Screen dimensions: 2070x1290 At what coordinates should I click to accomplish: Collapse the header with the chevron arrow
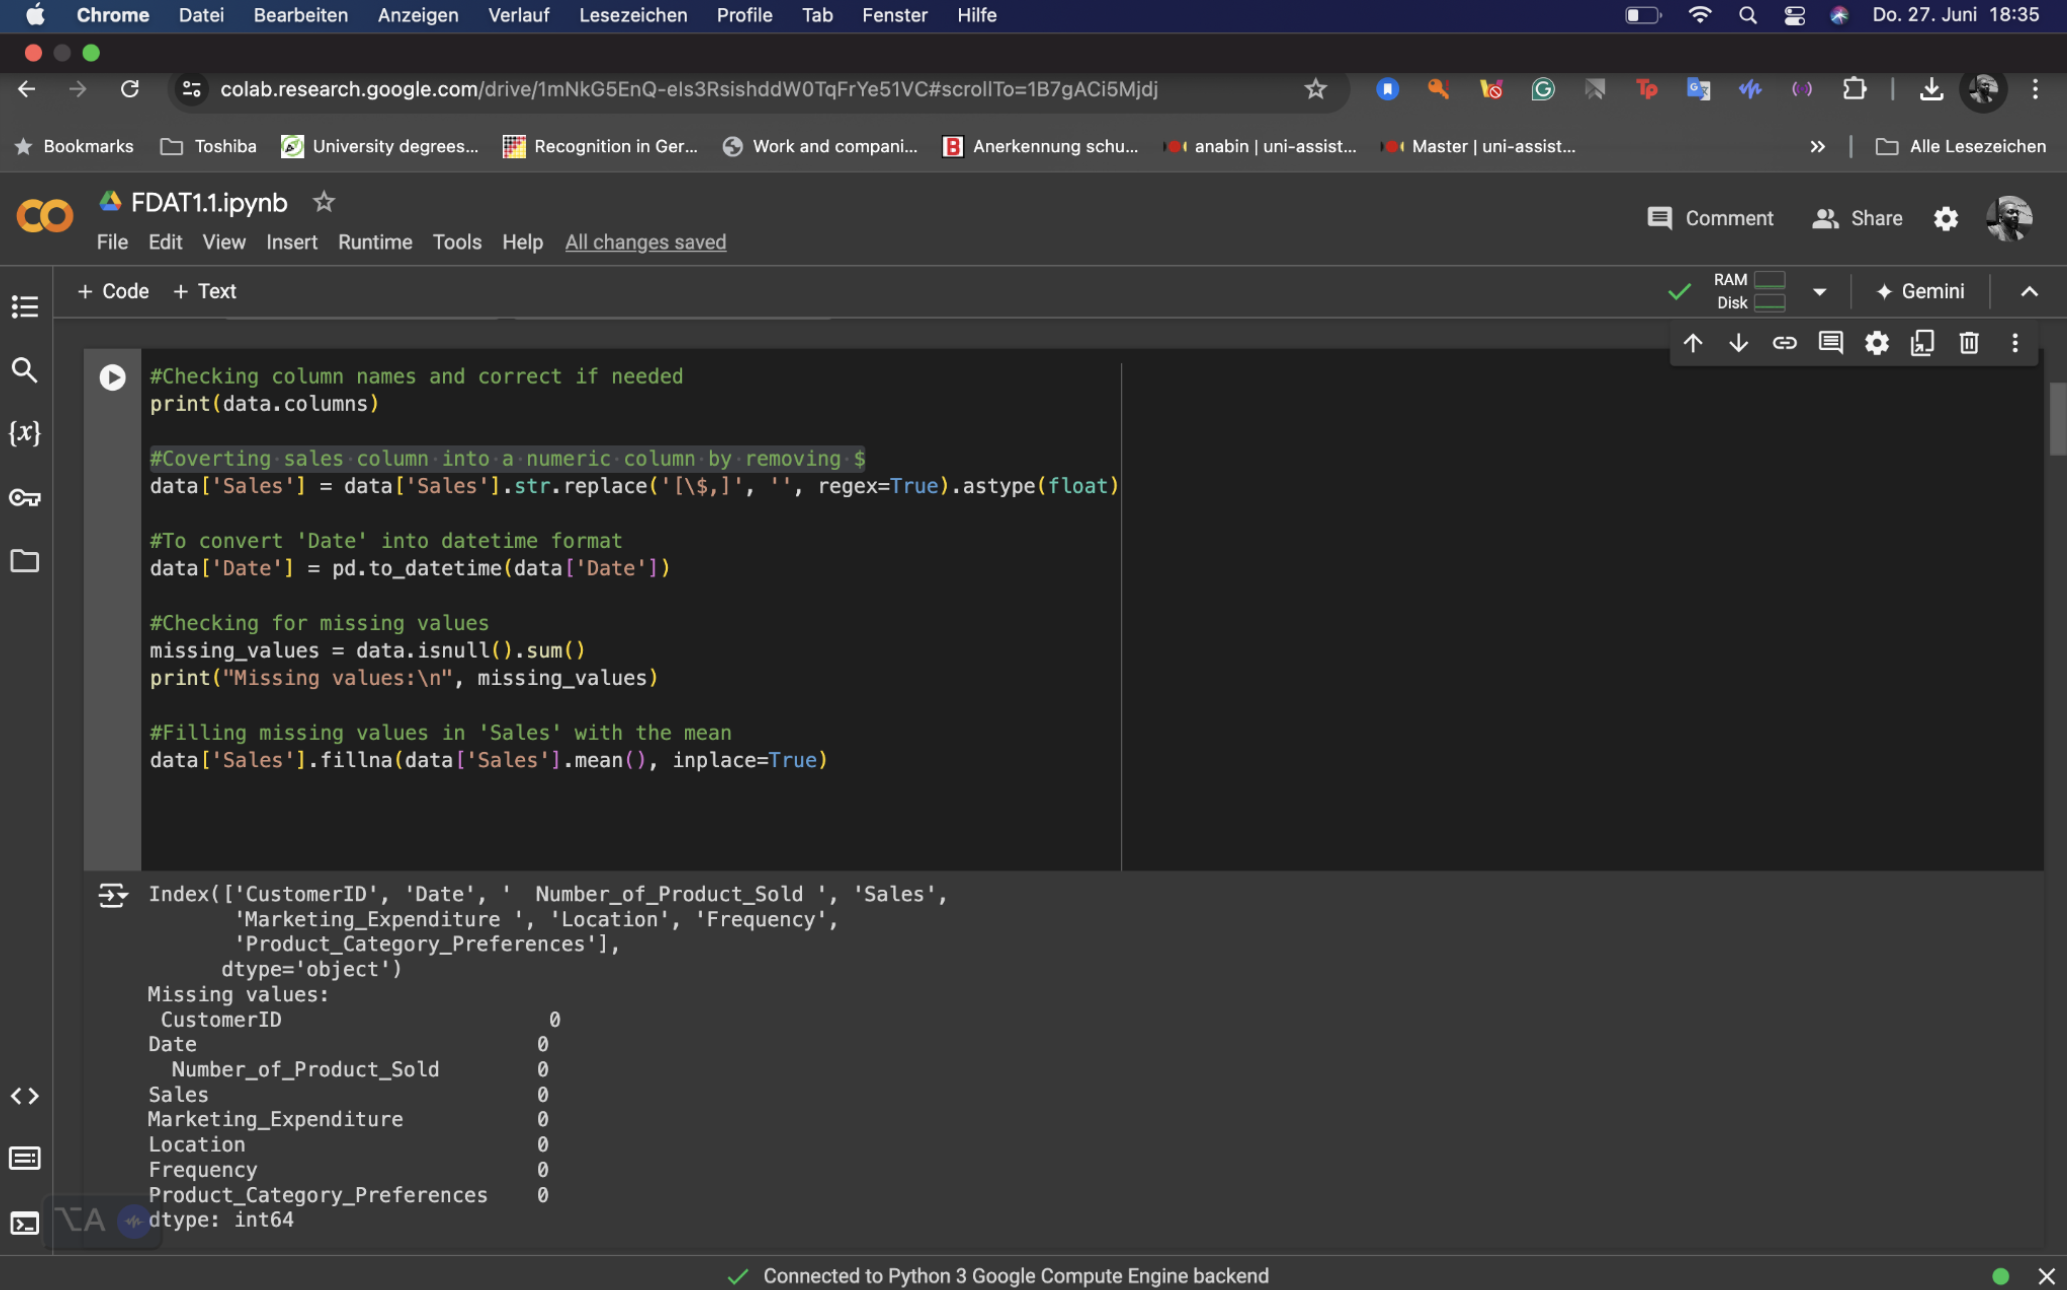coord(2028,292)
